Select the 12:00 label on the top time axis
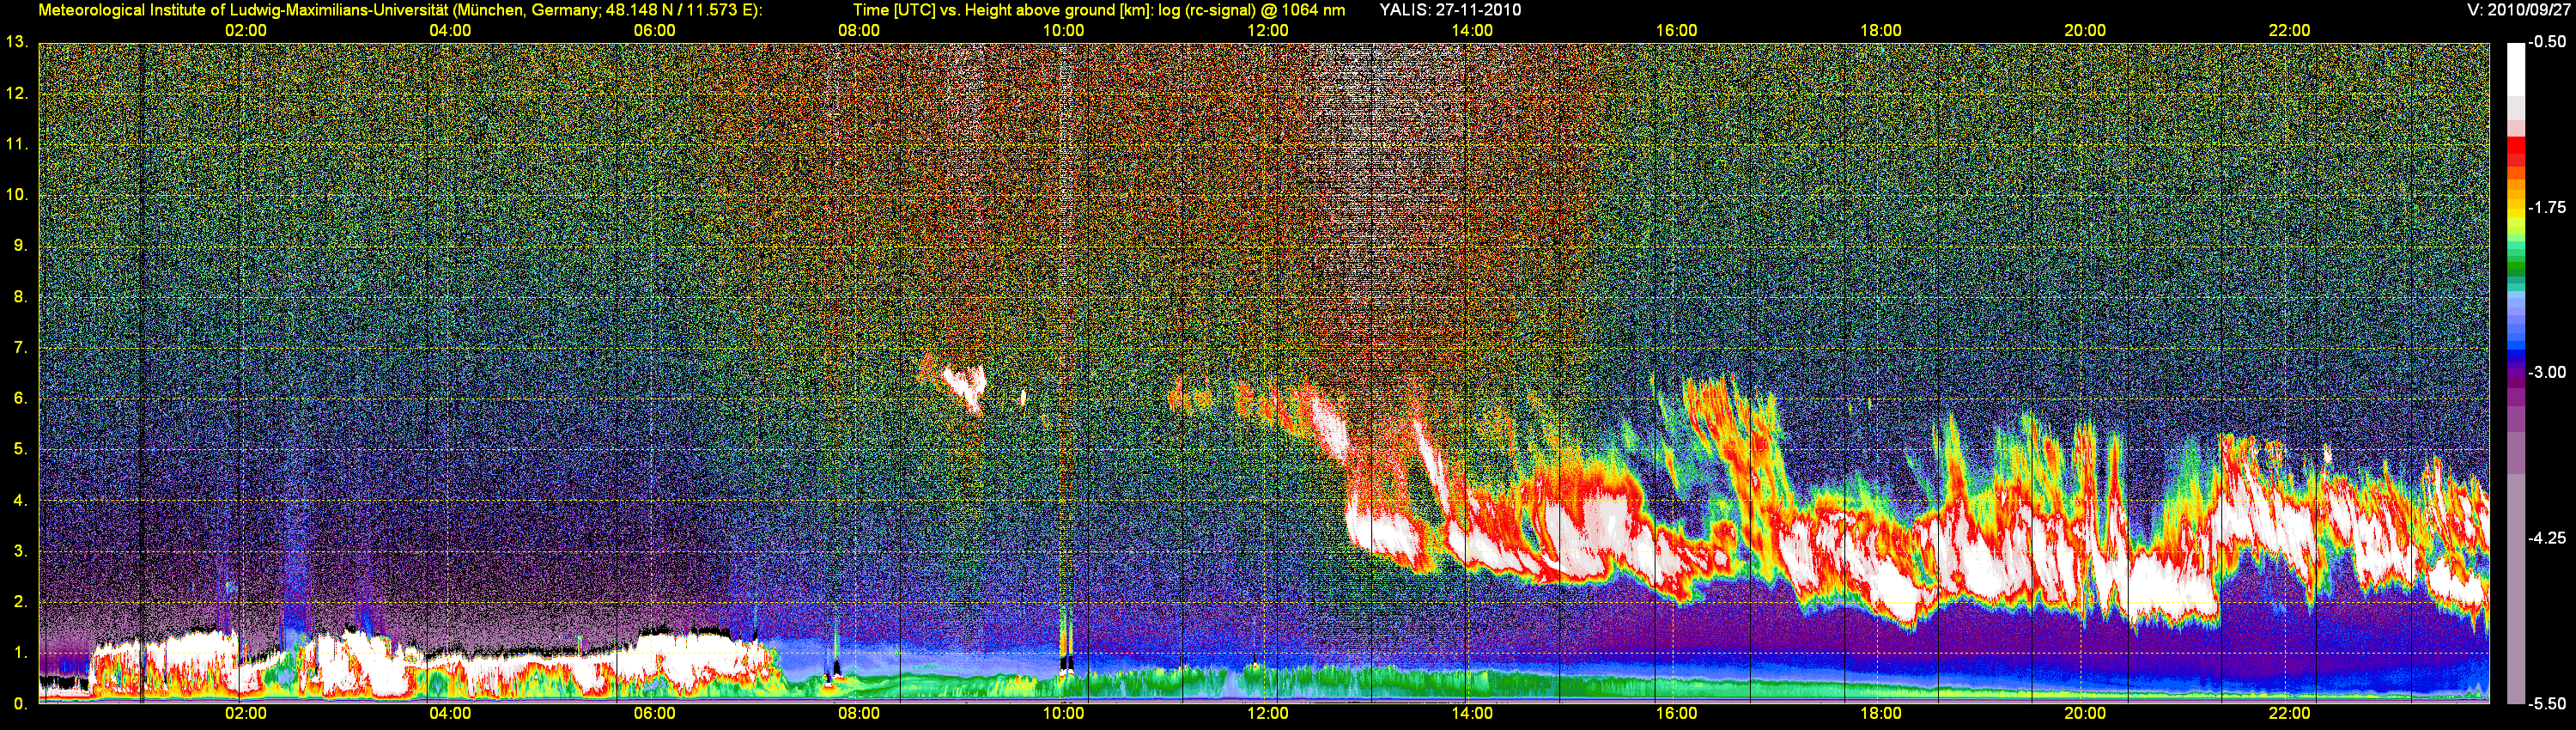 (1267, 31)
